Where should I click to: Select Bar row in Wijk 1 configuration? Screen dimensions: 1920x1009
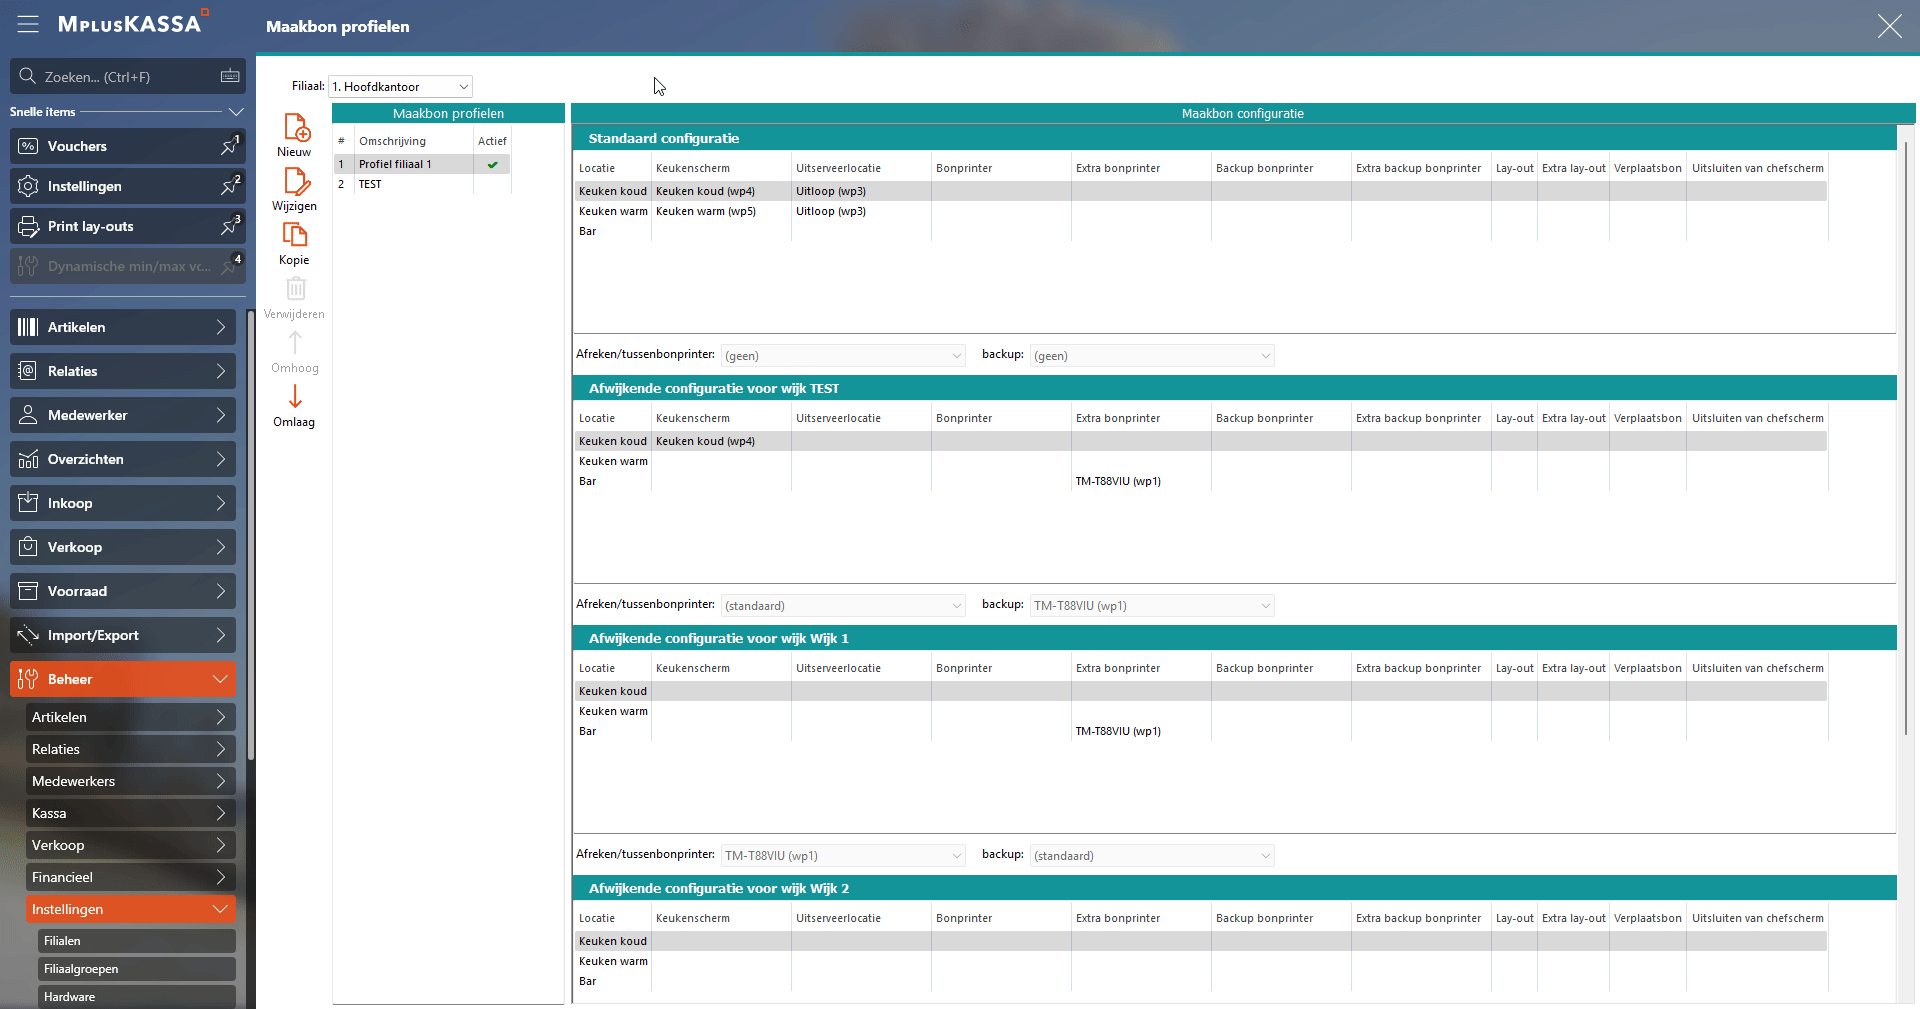1201,731
